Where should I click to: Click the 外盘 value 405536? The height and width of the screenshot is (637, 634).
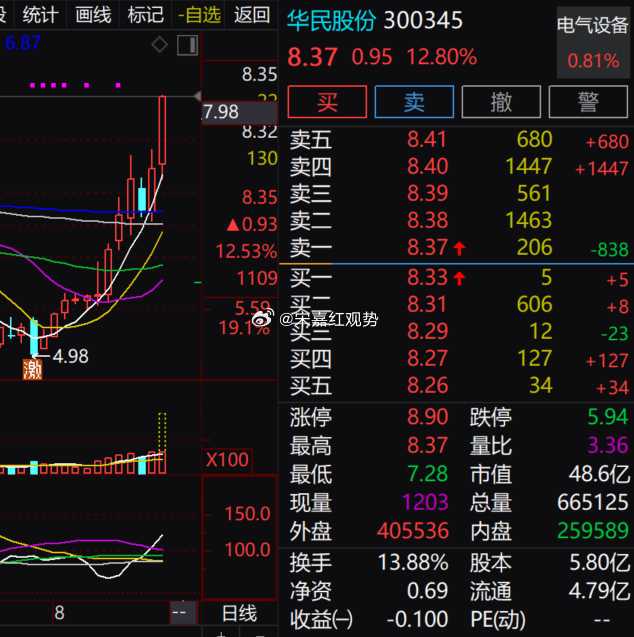tap(413, 531)
